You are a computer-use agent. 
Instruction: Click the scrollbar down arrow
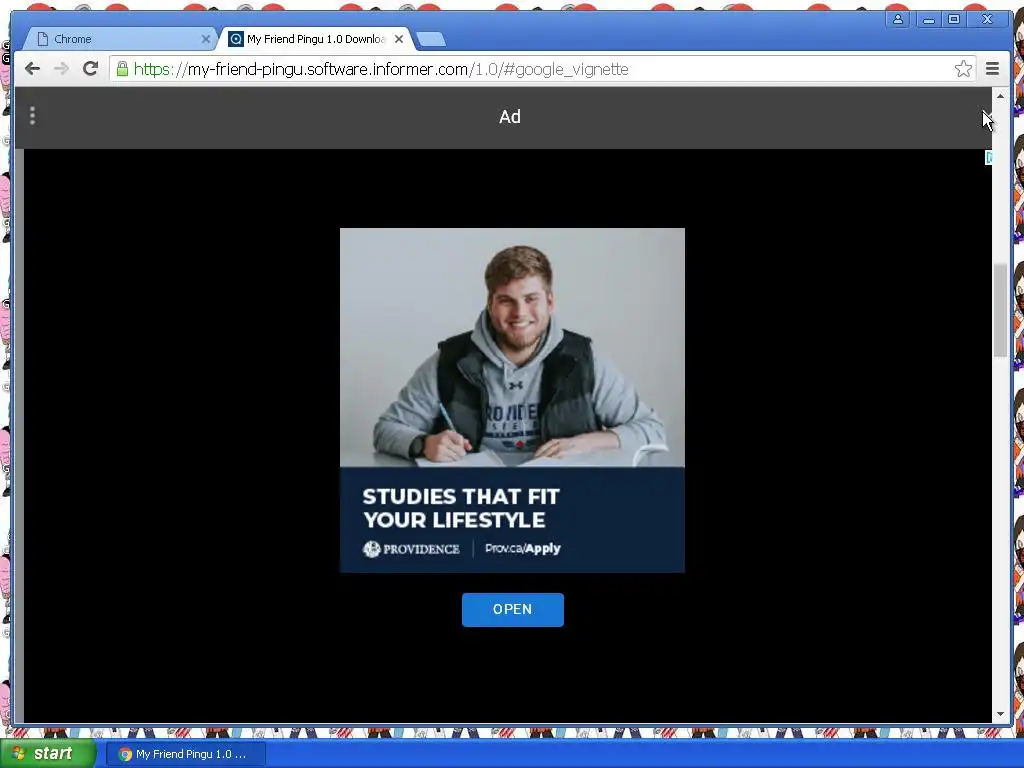(1000, 714)
